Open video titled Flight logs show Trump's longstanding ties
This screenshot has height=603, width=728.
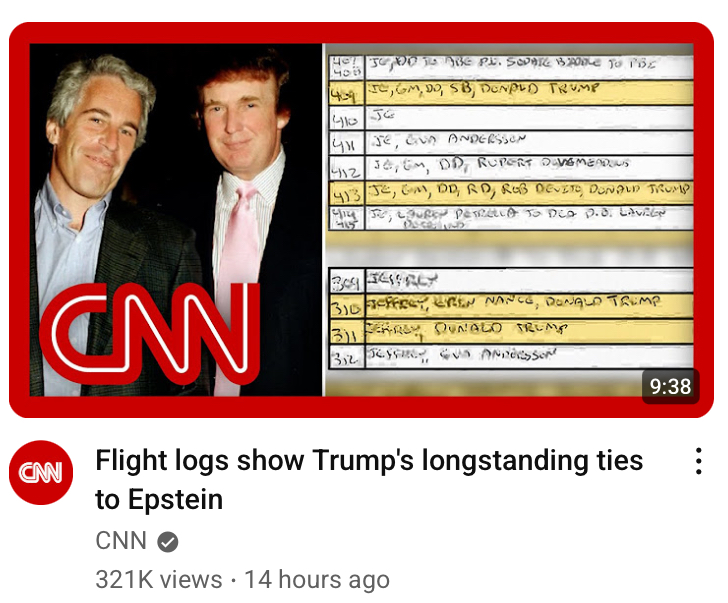pos(369,480)
